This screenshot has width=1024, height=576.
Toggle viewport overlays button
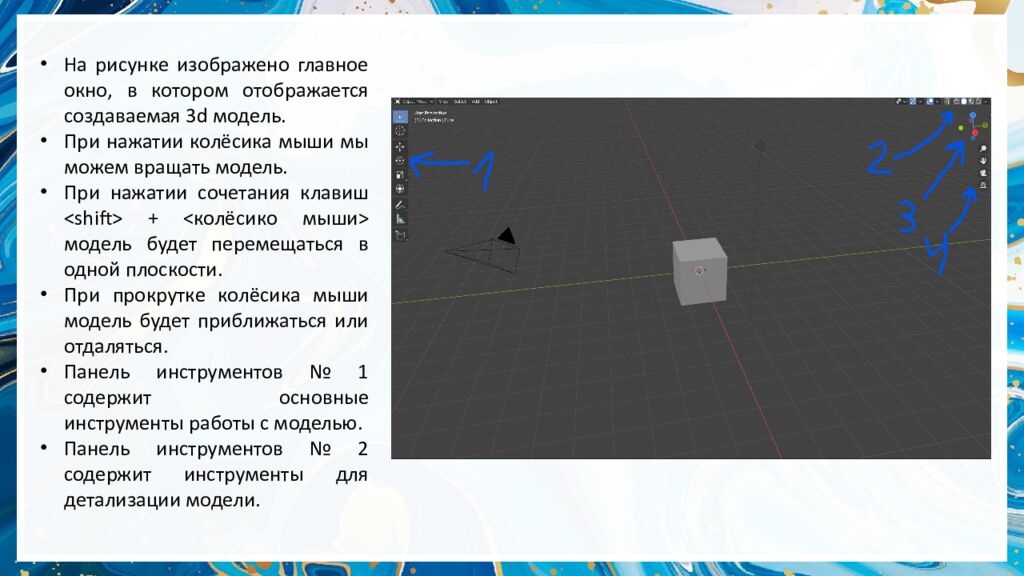[x=929, y=101]
